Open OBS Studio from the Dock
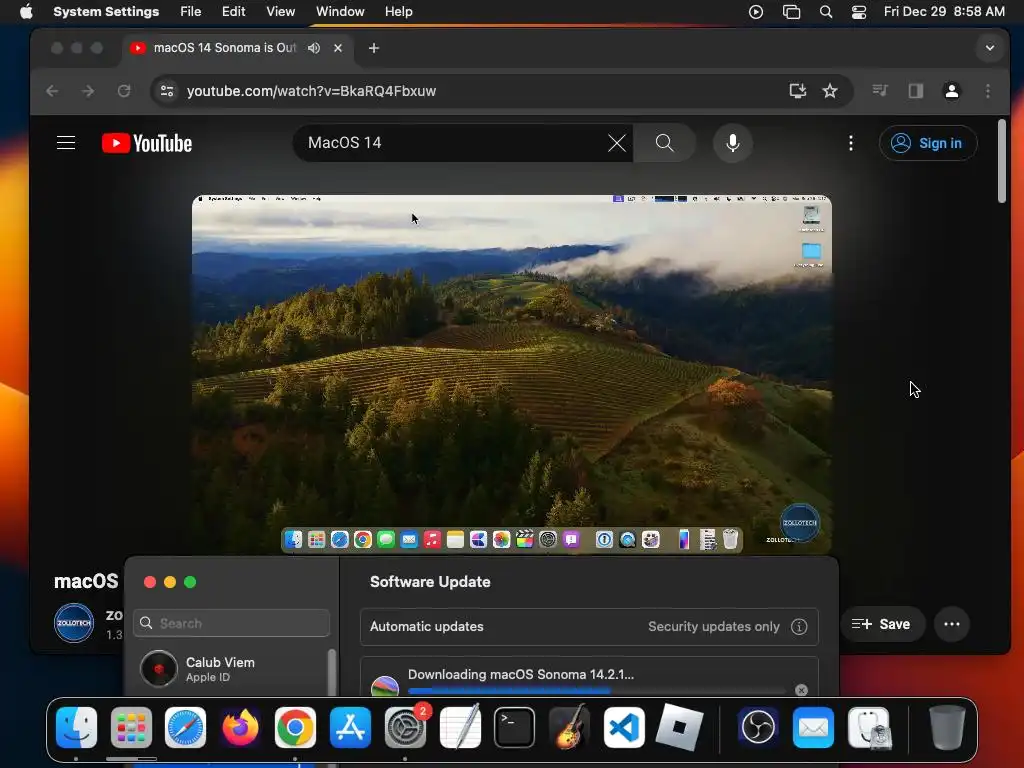The height and width of the screenshot is (768, 1024). point(758,728)
